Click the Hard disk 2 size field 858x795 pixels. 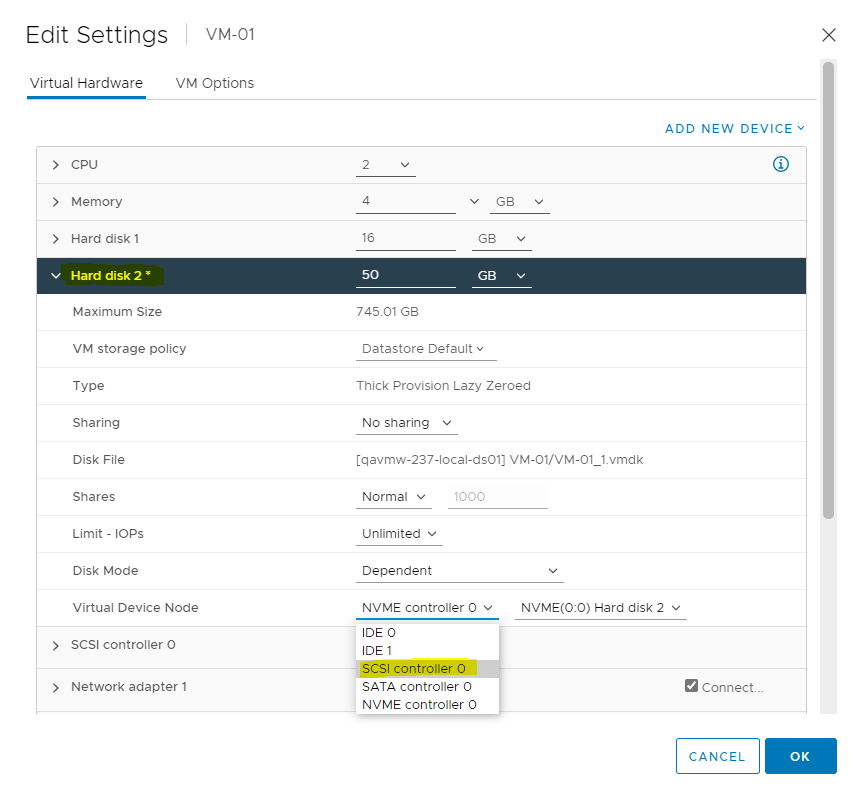click(x=405, y=275)
